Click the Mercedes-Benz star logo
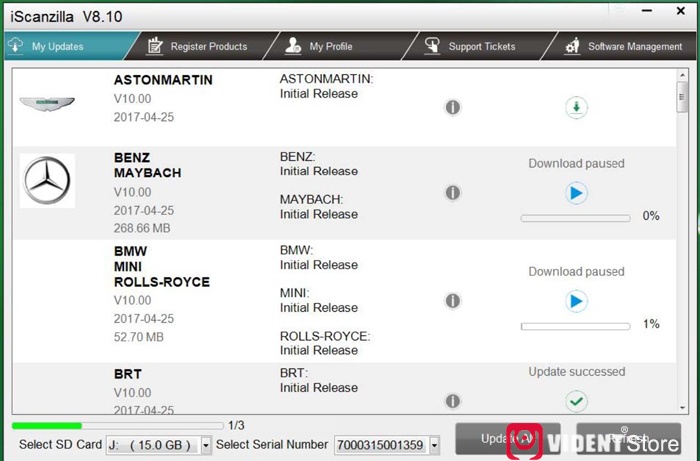700x461 pixels. [47, 180]
